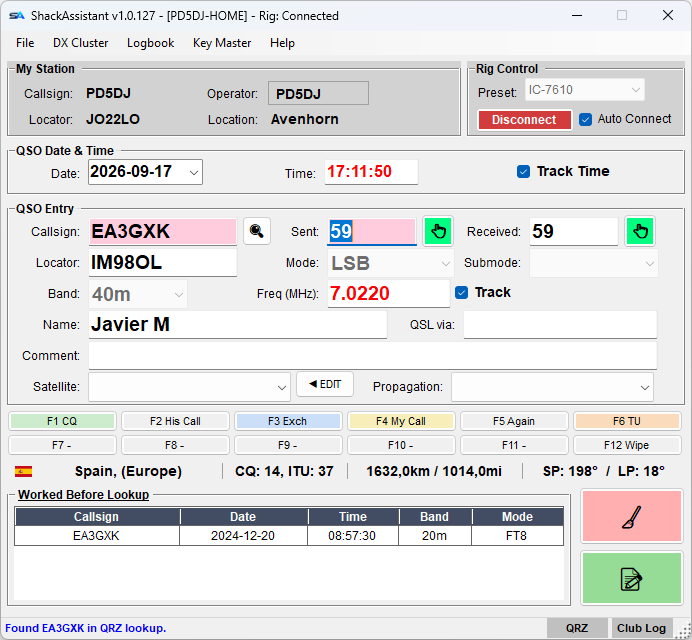Click the ShackAssistant logo in title bar
Viewport: 692px width, 640px height.
click(x=17, y=16)
